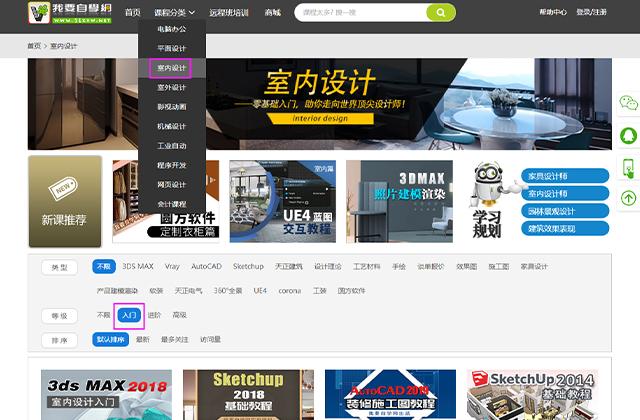Click 首页 in the breadcrumb trail
This screenshot has width=640, height=420.
click(34, 46)
